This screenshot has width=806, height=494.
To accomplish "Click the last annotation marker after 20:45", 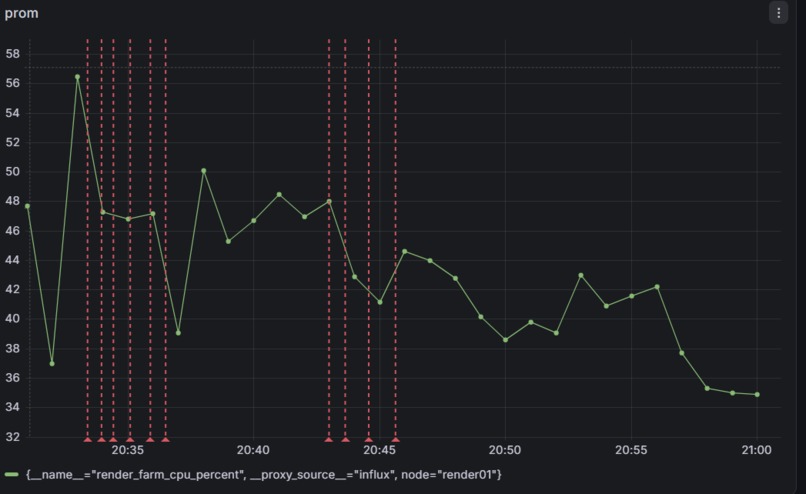I will (395, 440).
